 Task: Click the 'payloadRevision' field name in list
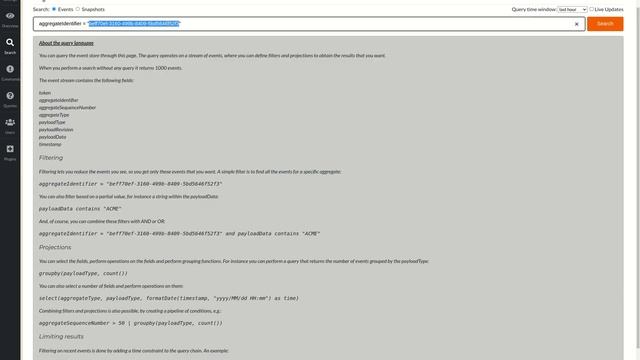click(x=56, y=129)
